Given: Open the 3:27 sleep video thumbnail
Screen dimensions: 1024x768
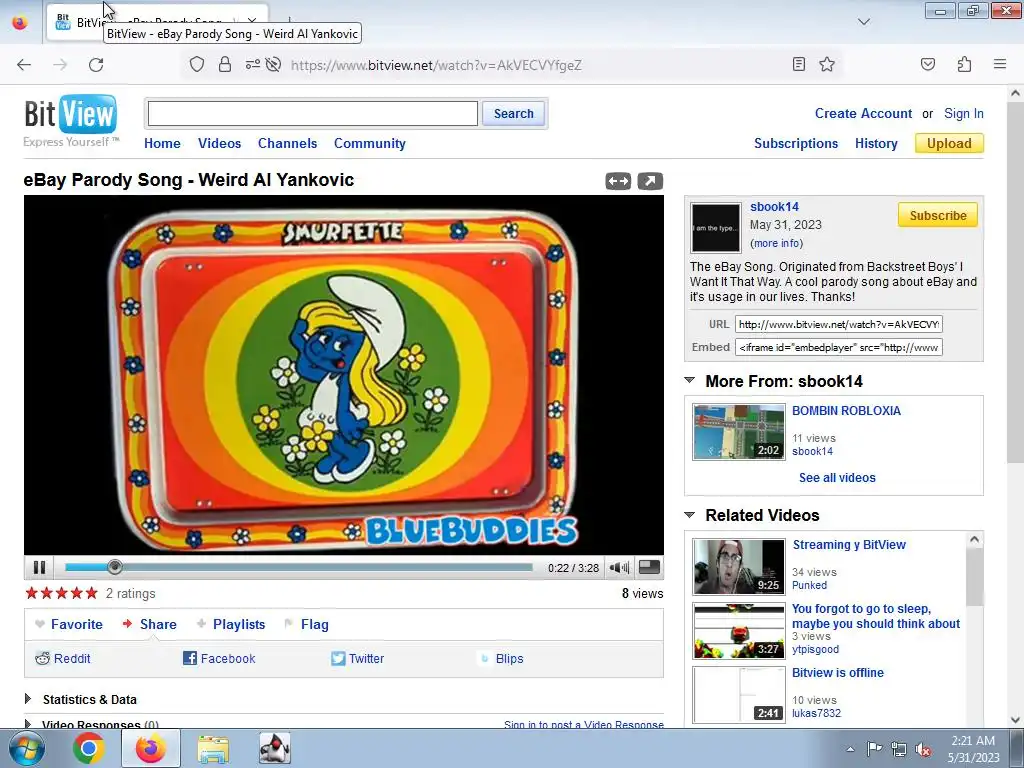Looking at the screenshot, I should click(739, 631).
